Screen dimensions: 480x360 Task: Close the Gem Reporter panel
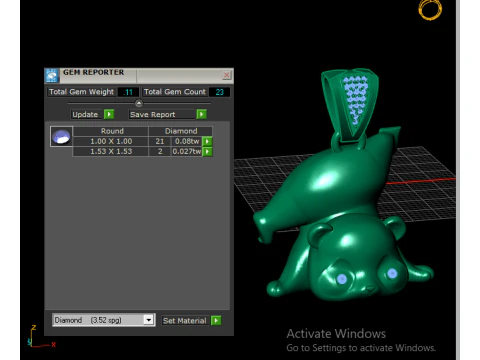click(x=227, y=75)
